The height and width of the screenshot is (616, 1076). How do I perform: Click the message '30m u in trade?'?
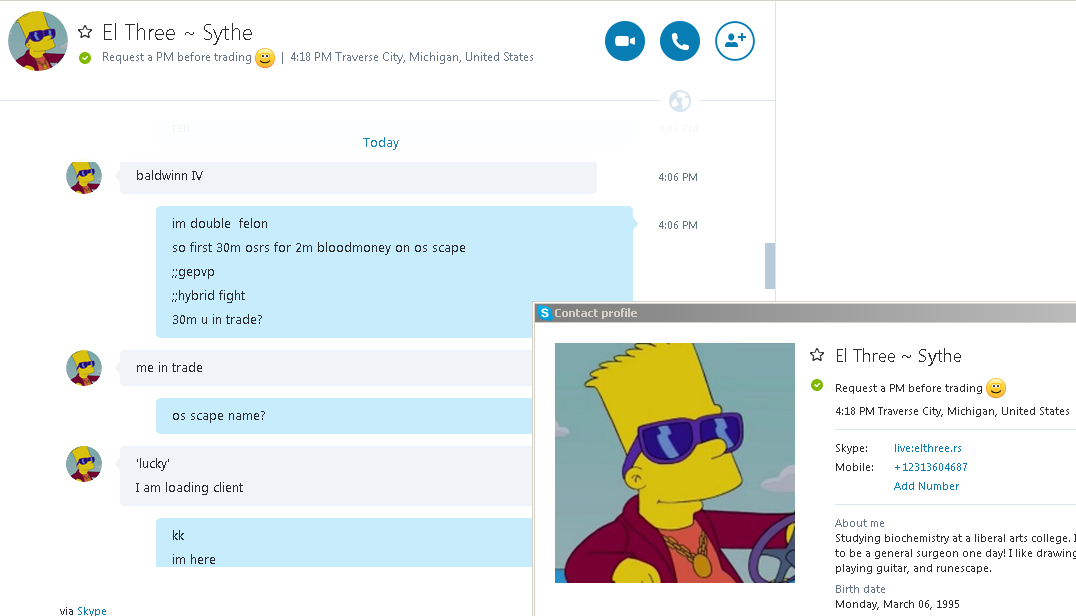(217, 320)
